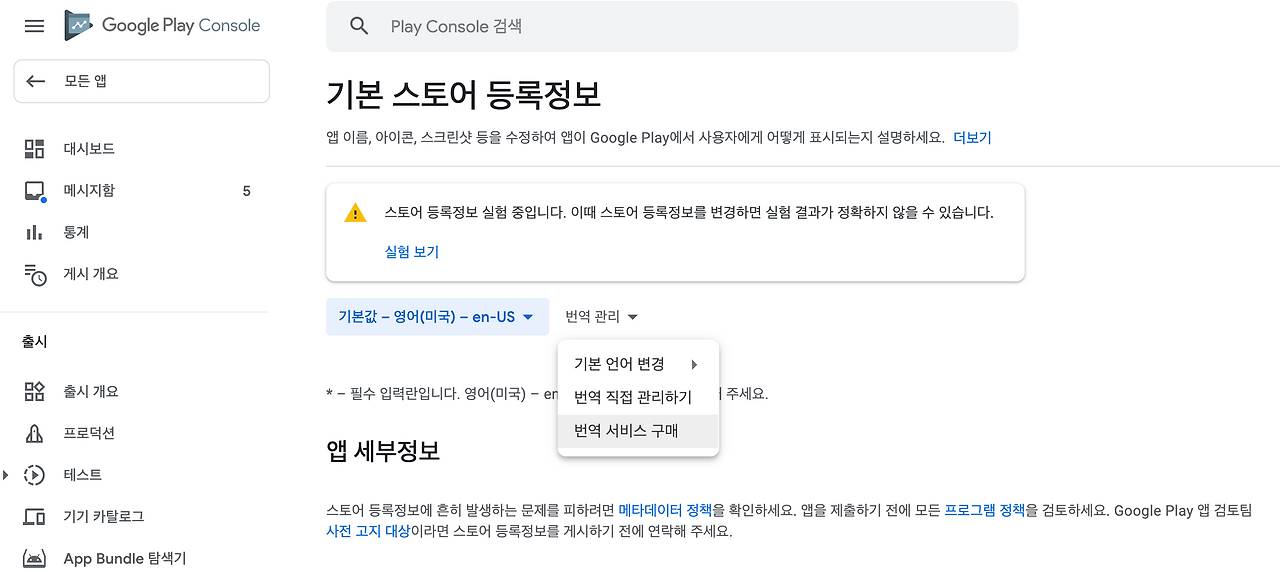Select 기본 언어 변경 menu item

[638, 364]
